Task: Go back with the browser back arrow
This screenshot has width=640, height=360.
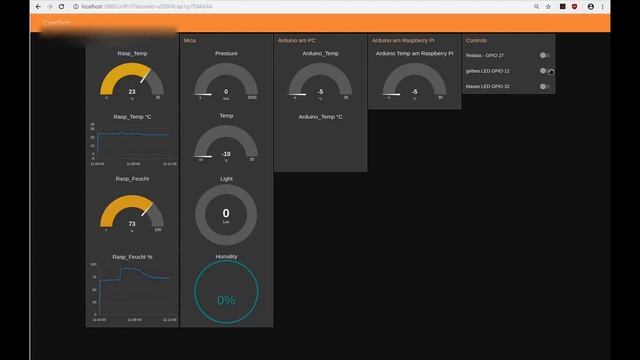Action: point(38,7)
